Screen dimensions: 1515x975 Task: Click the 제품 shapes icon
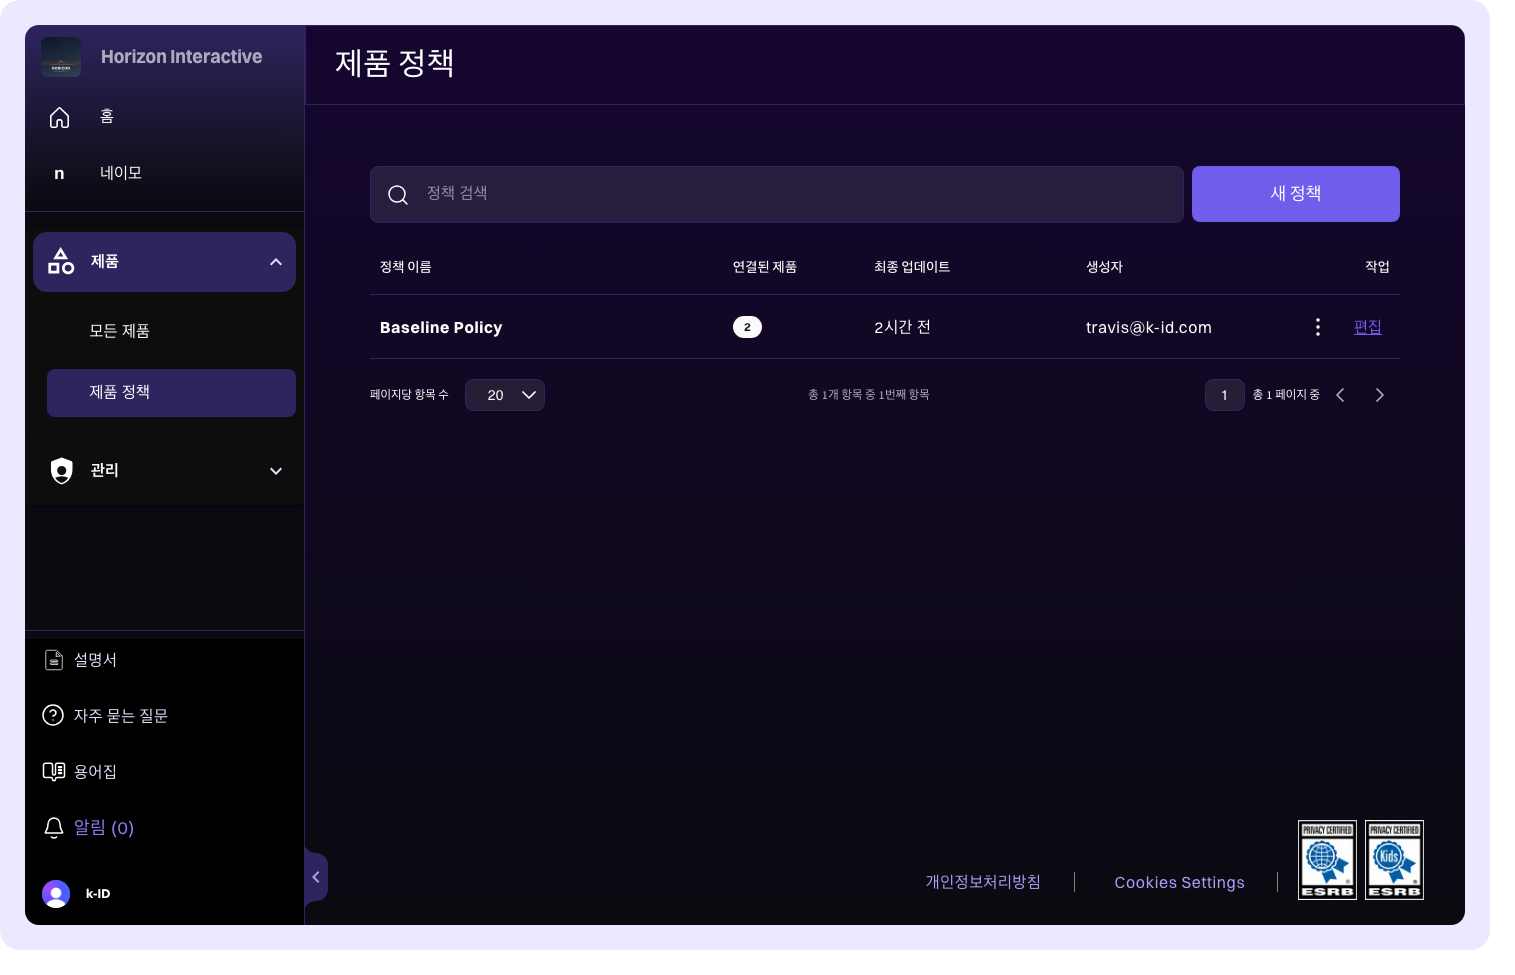tap(61, 261)
